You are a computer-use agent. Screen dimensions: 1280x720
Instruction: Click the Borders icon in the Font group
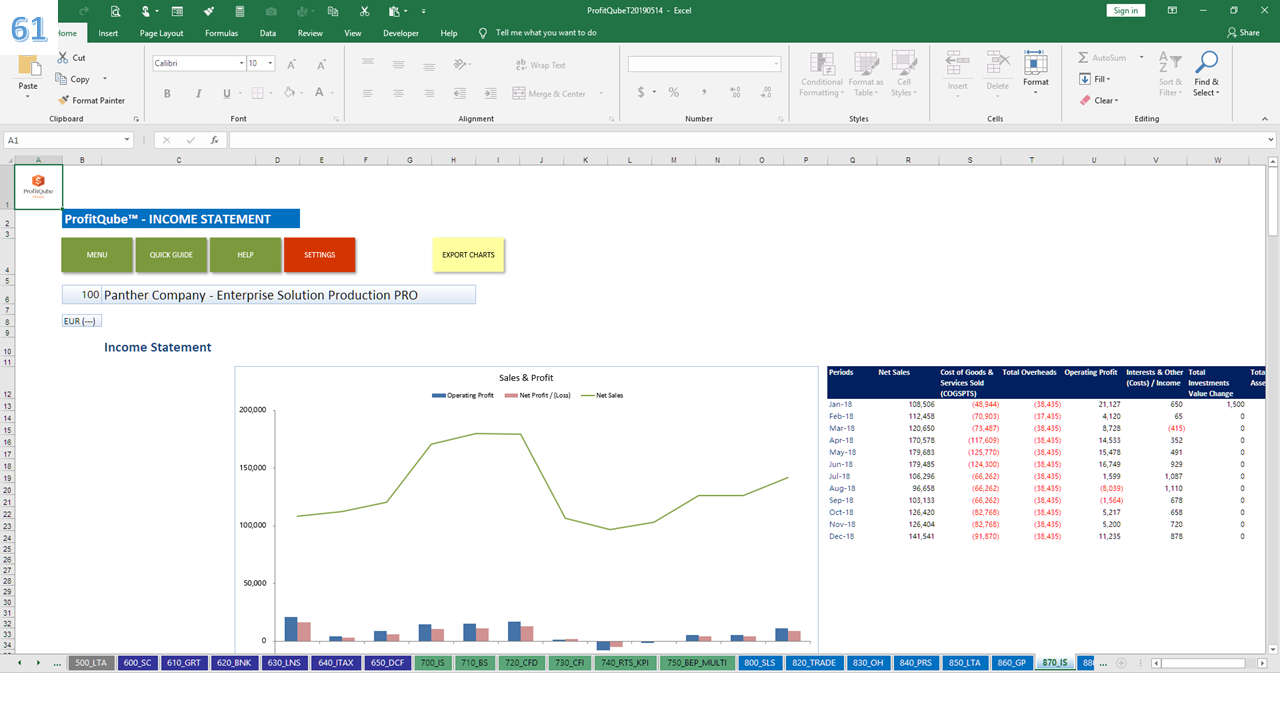click(257, 93)
